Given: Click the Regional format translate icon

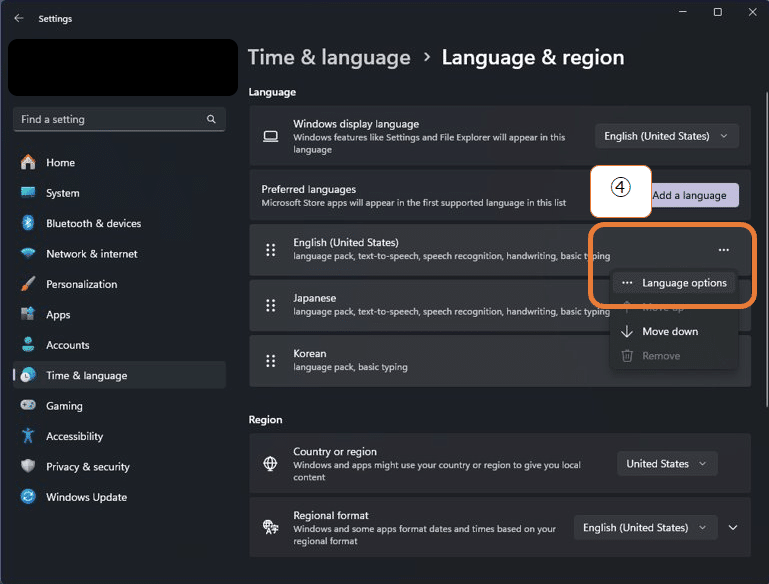Looking at the screenshot, I should [x=270, y=528].
